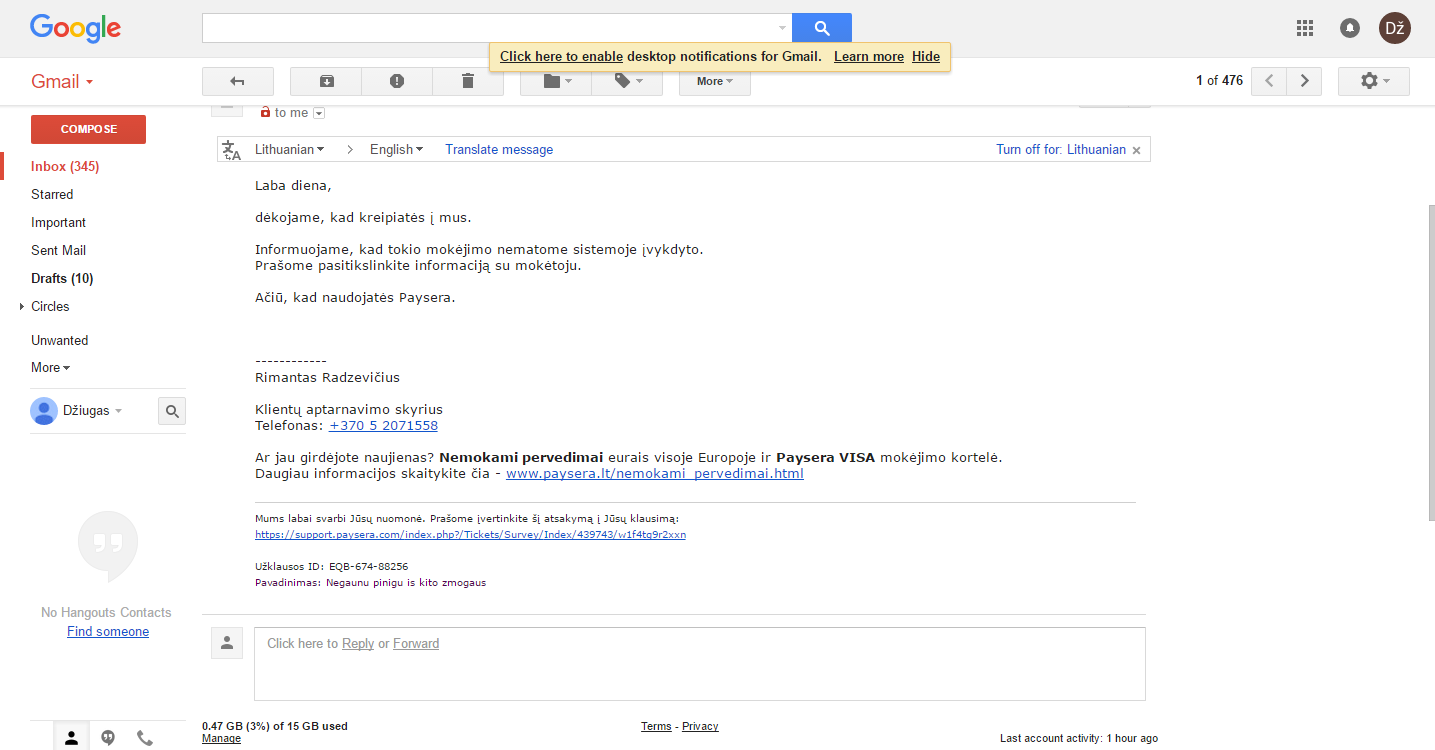Click 'Learn more' in the notification banner
Viewport: 1435px width, 750px height.
tap(869, 57)
